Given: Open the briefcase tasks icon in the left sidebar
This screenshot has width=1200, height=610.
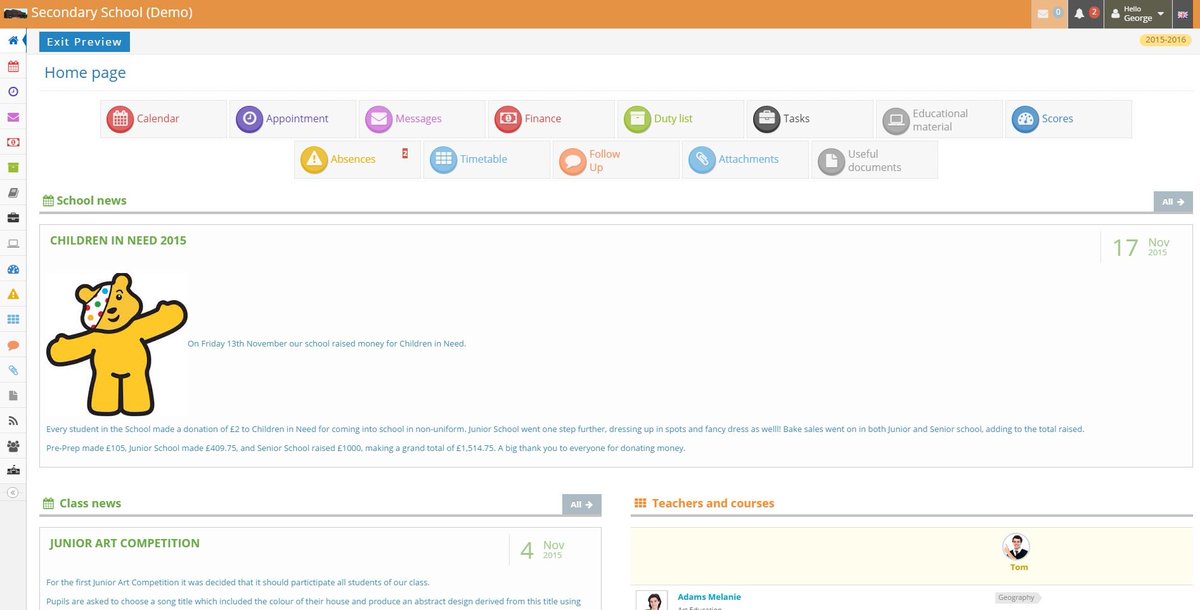Looking at the screenshot, I should [13, 218].
